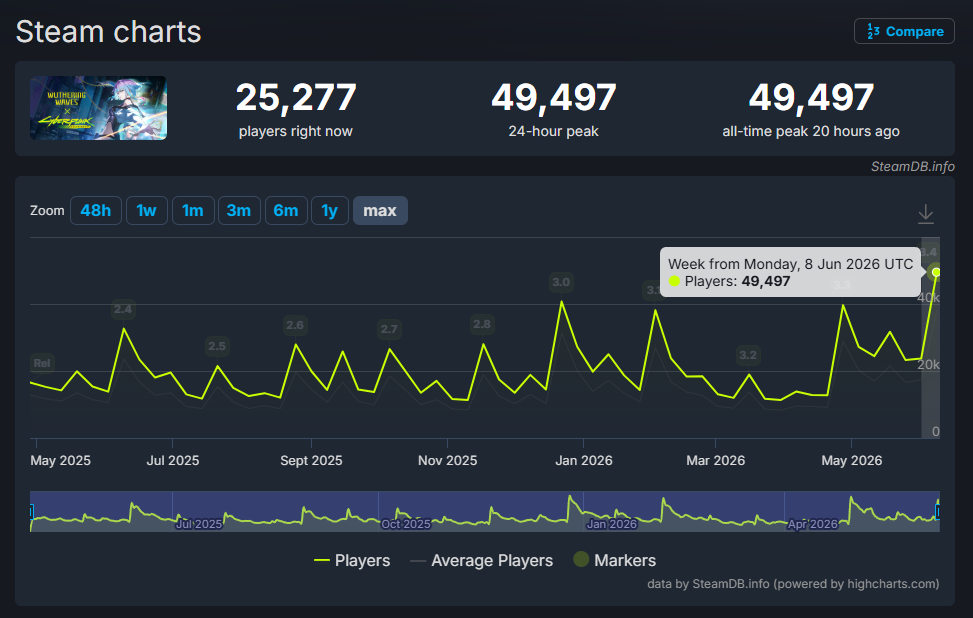Viewport: 973px width, 618px height.
Task: Toggle the Markers series in legend
Action: point(614,560)
